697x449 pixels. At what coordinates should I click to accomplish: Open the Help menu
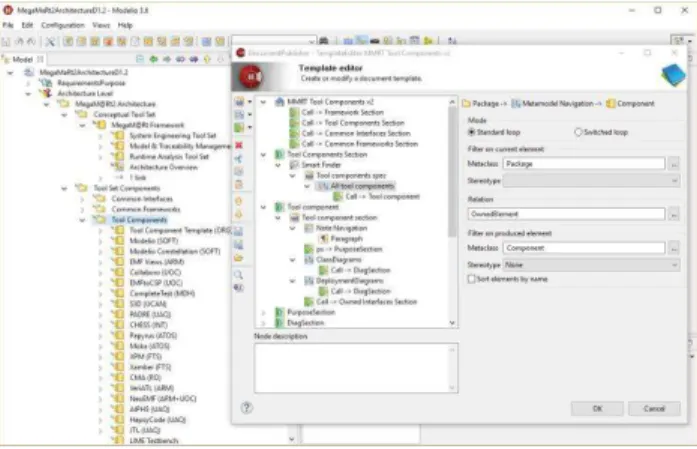point(125,25)
